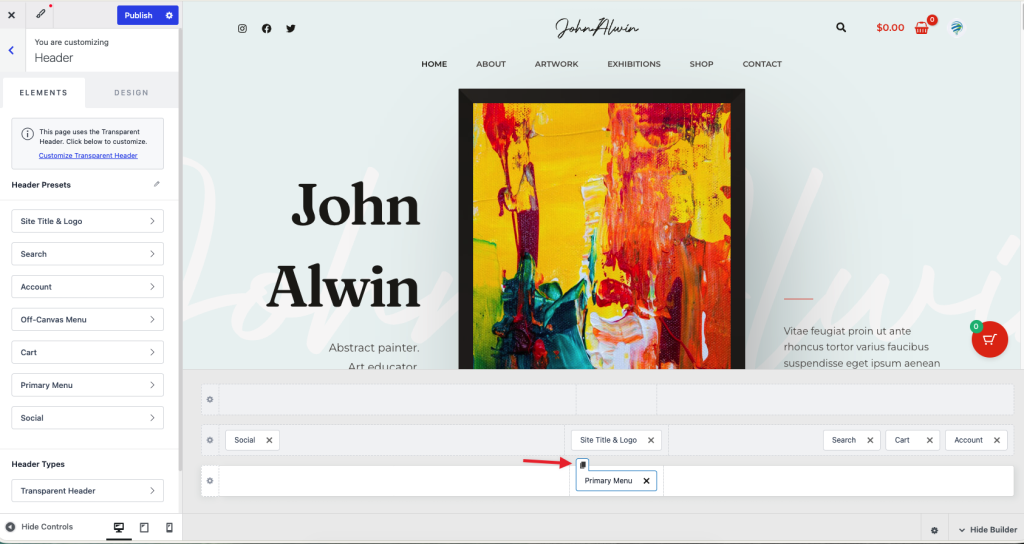1024x544 pixels.
Task: Expand the Off-Canvas Menu element
Action: tap(88, 319)
